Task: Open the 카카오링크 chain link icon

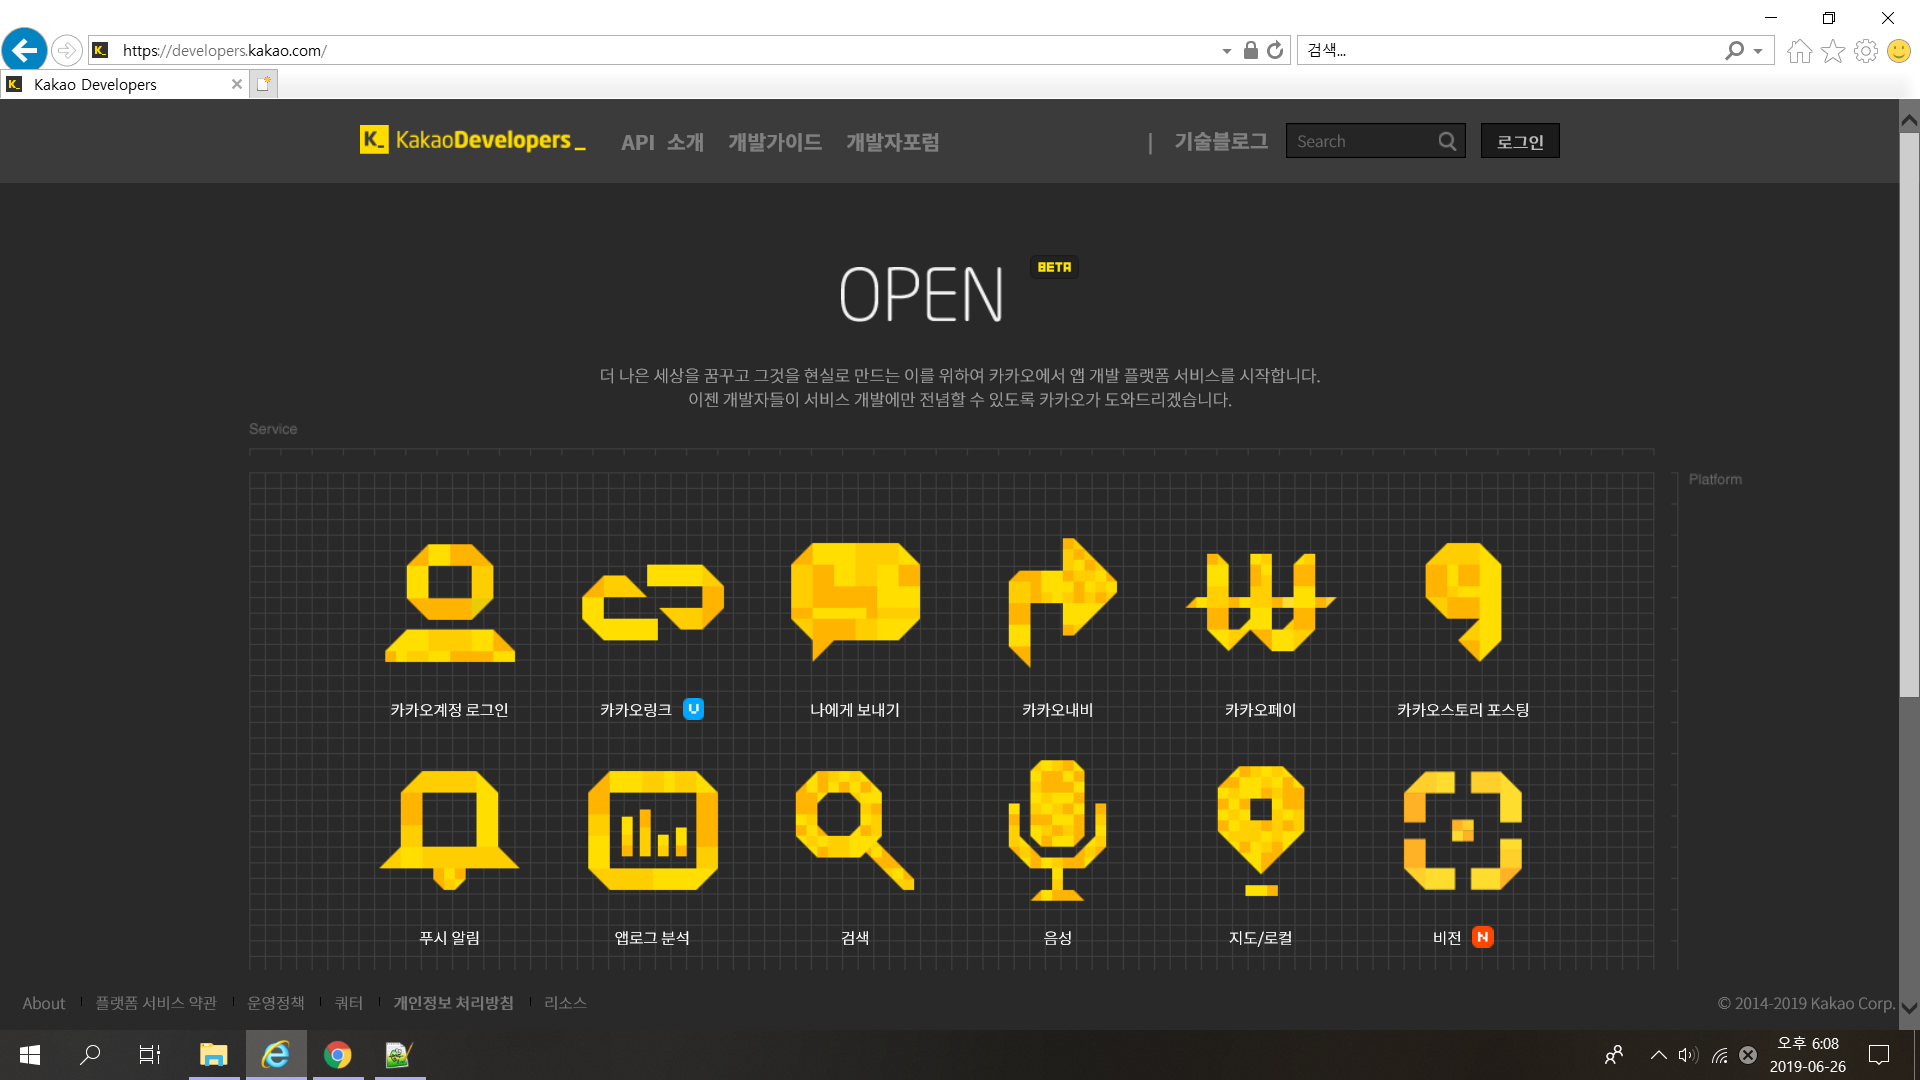Action: (653, 602)
